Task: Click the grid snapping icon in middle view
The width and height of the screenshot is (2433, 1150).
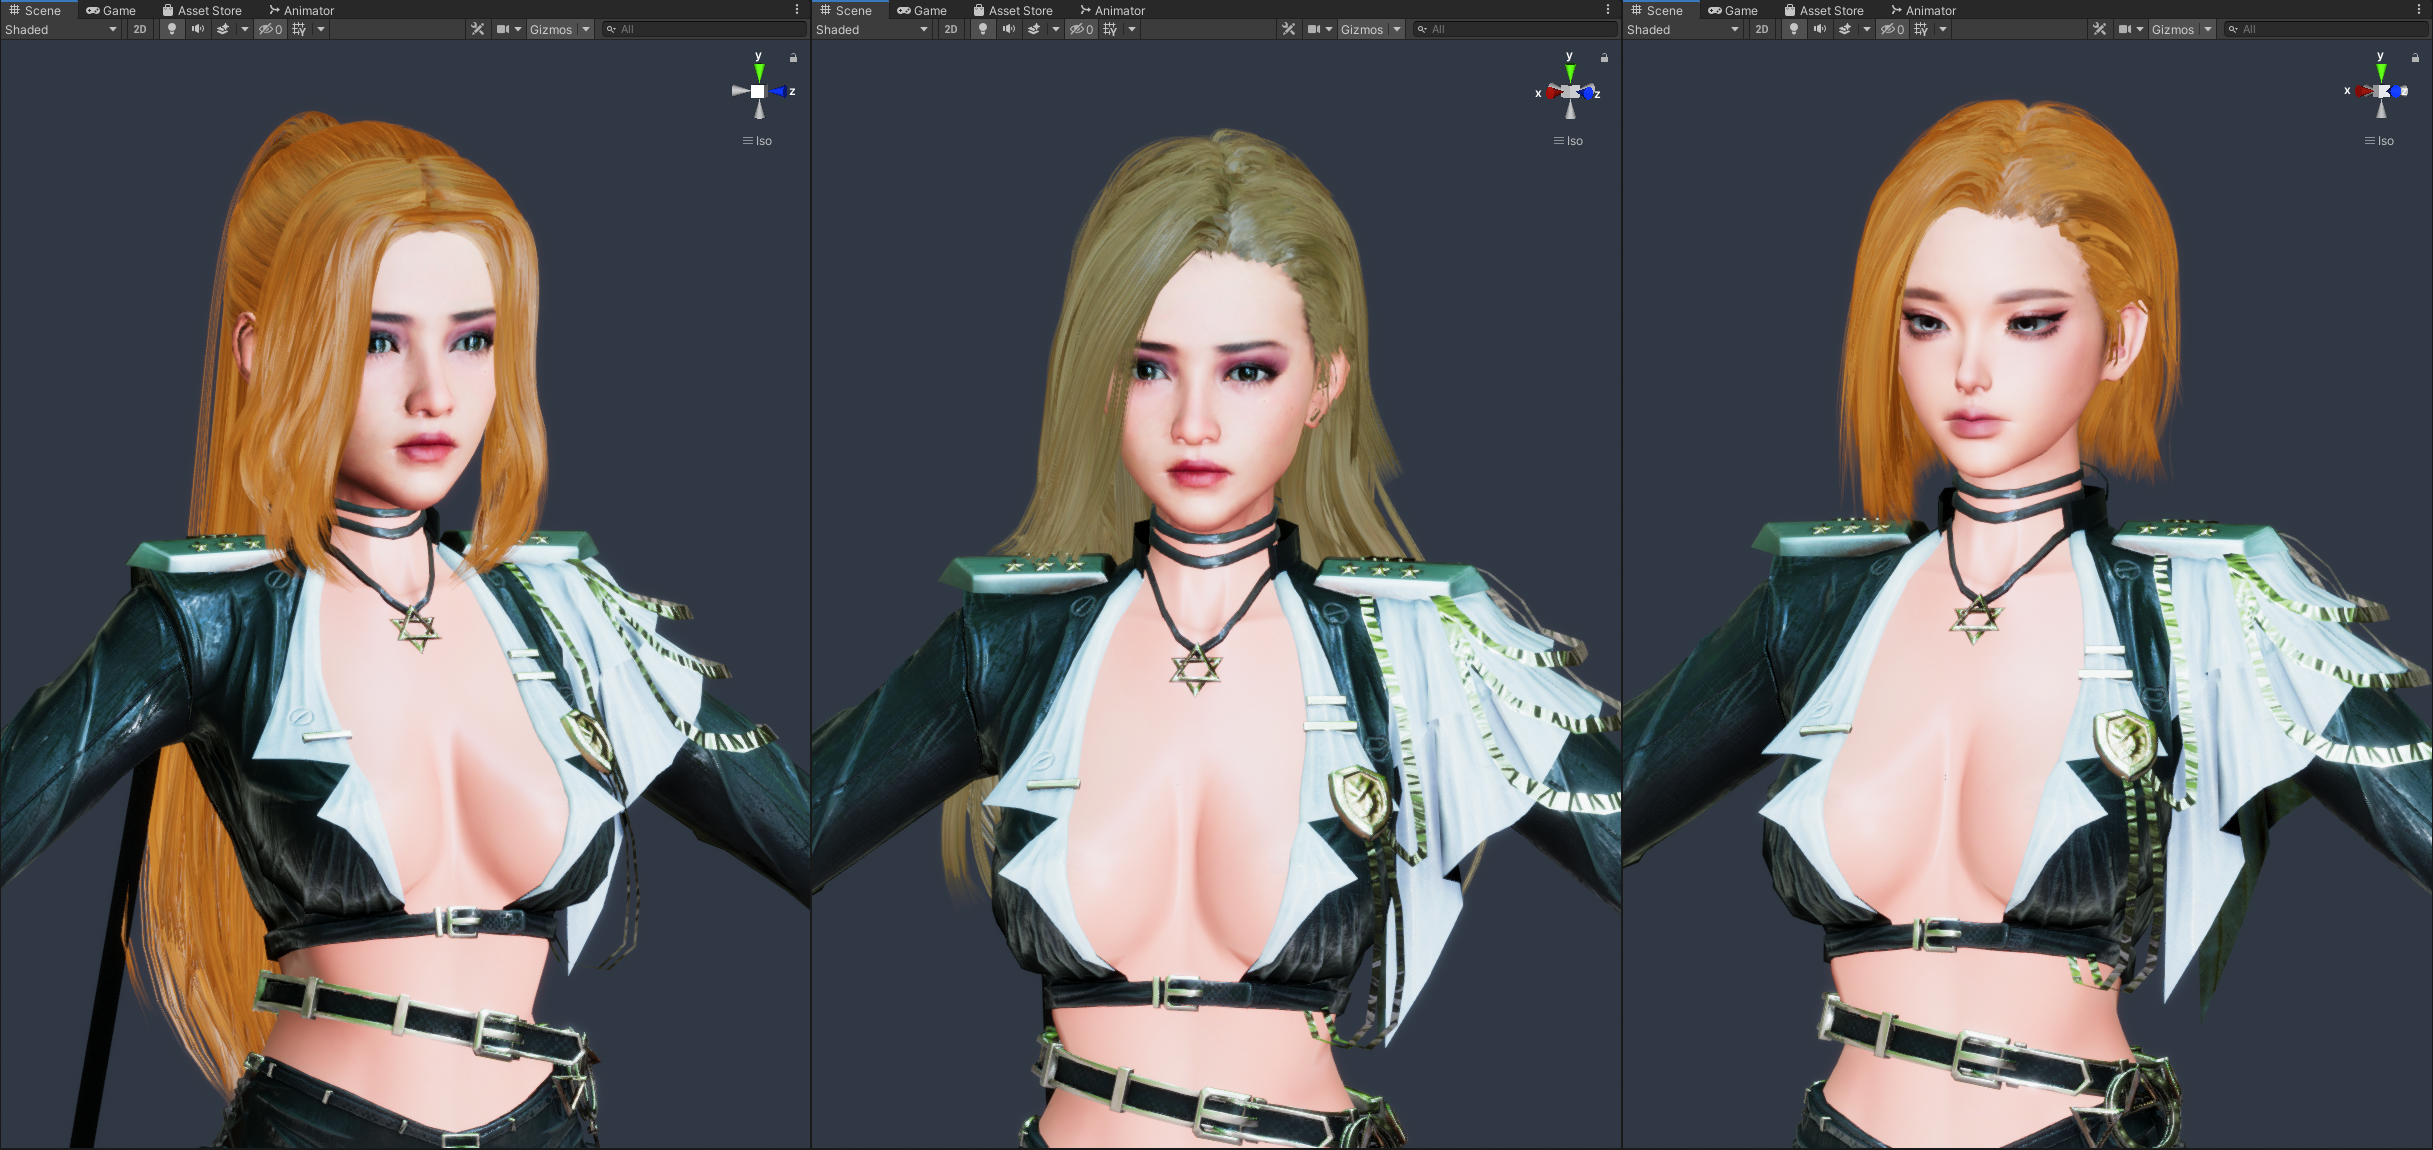Action: point(1110,29)
